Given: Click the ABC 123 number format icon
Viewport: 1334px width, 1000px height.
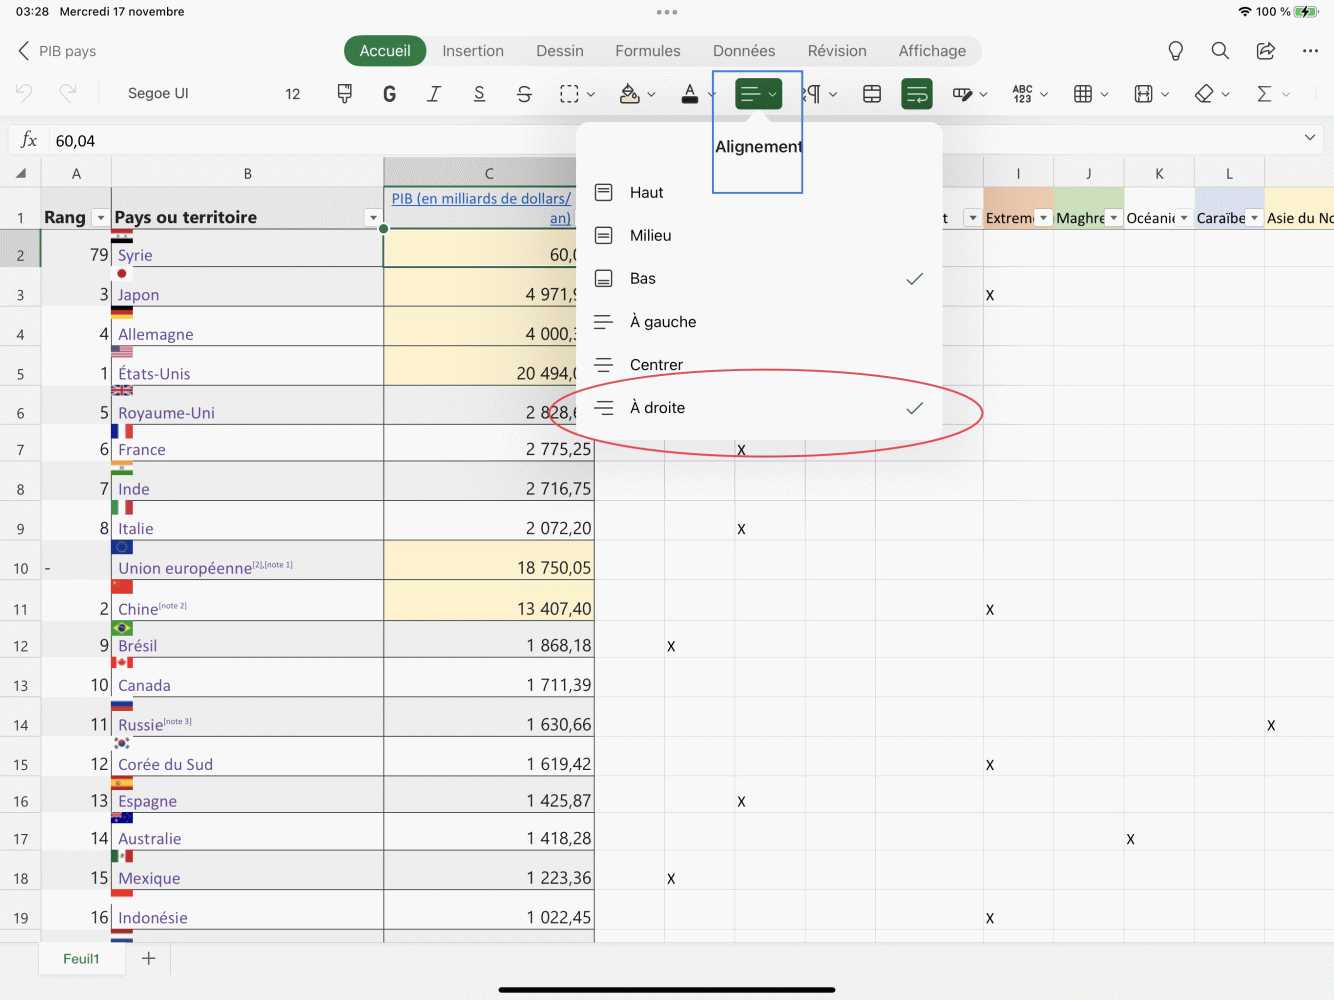Looking at the screenshot, I should tap(1022, 94).
